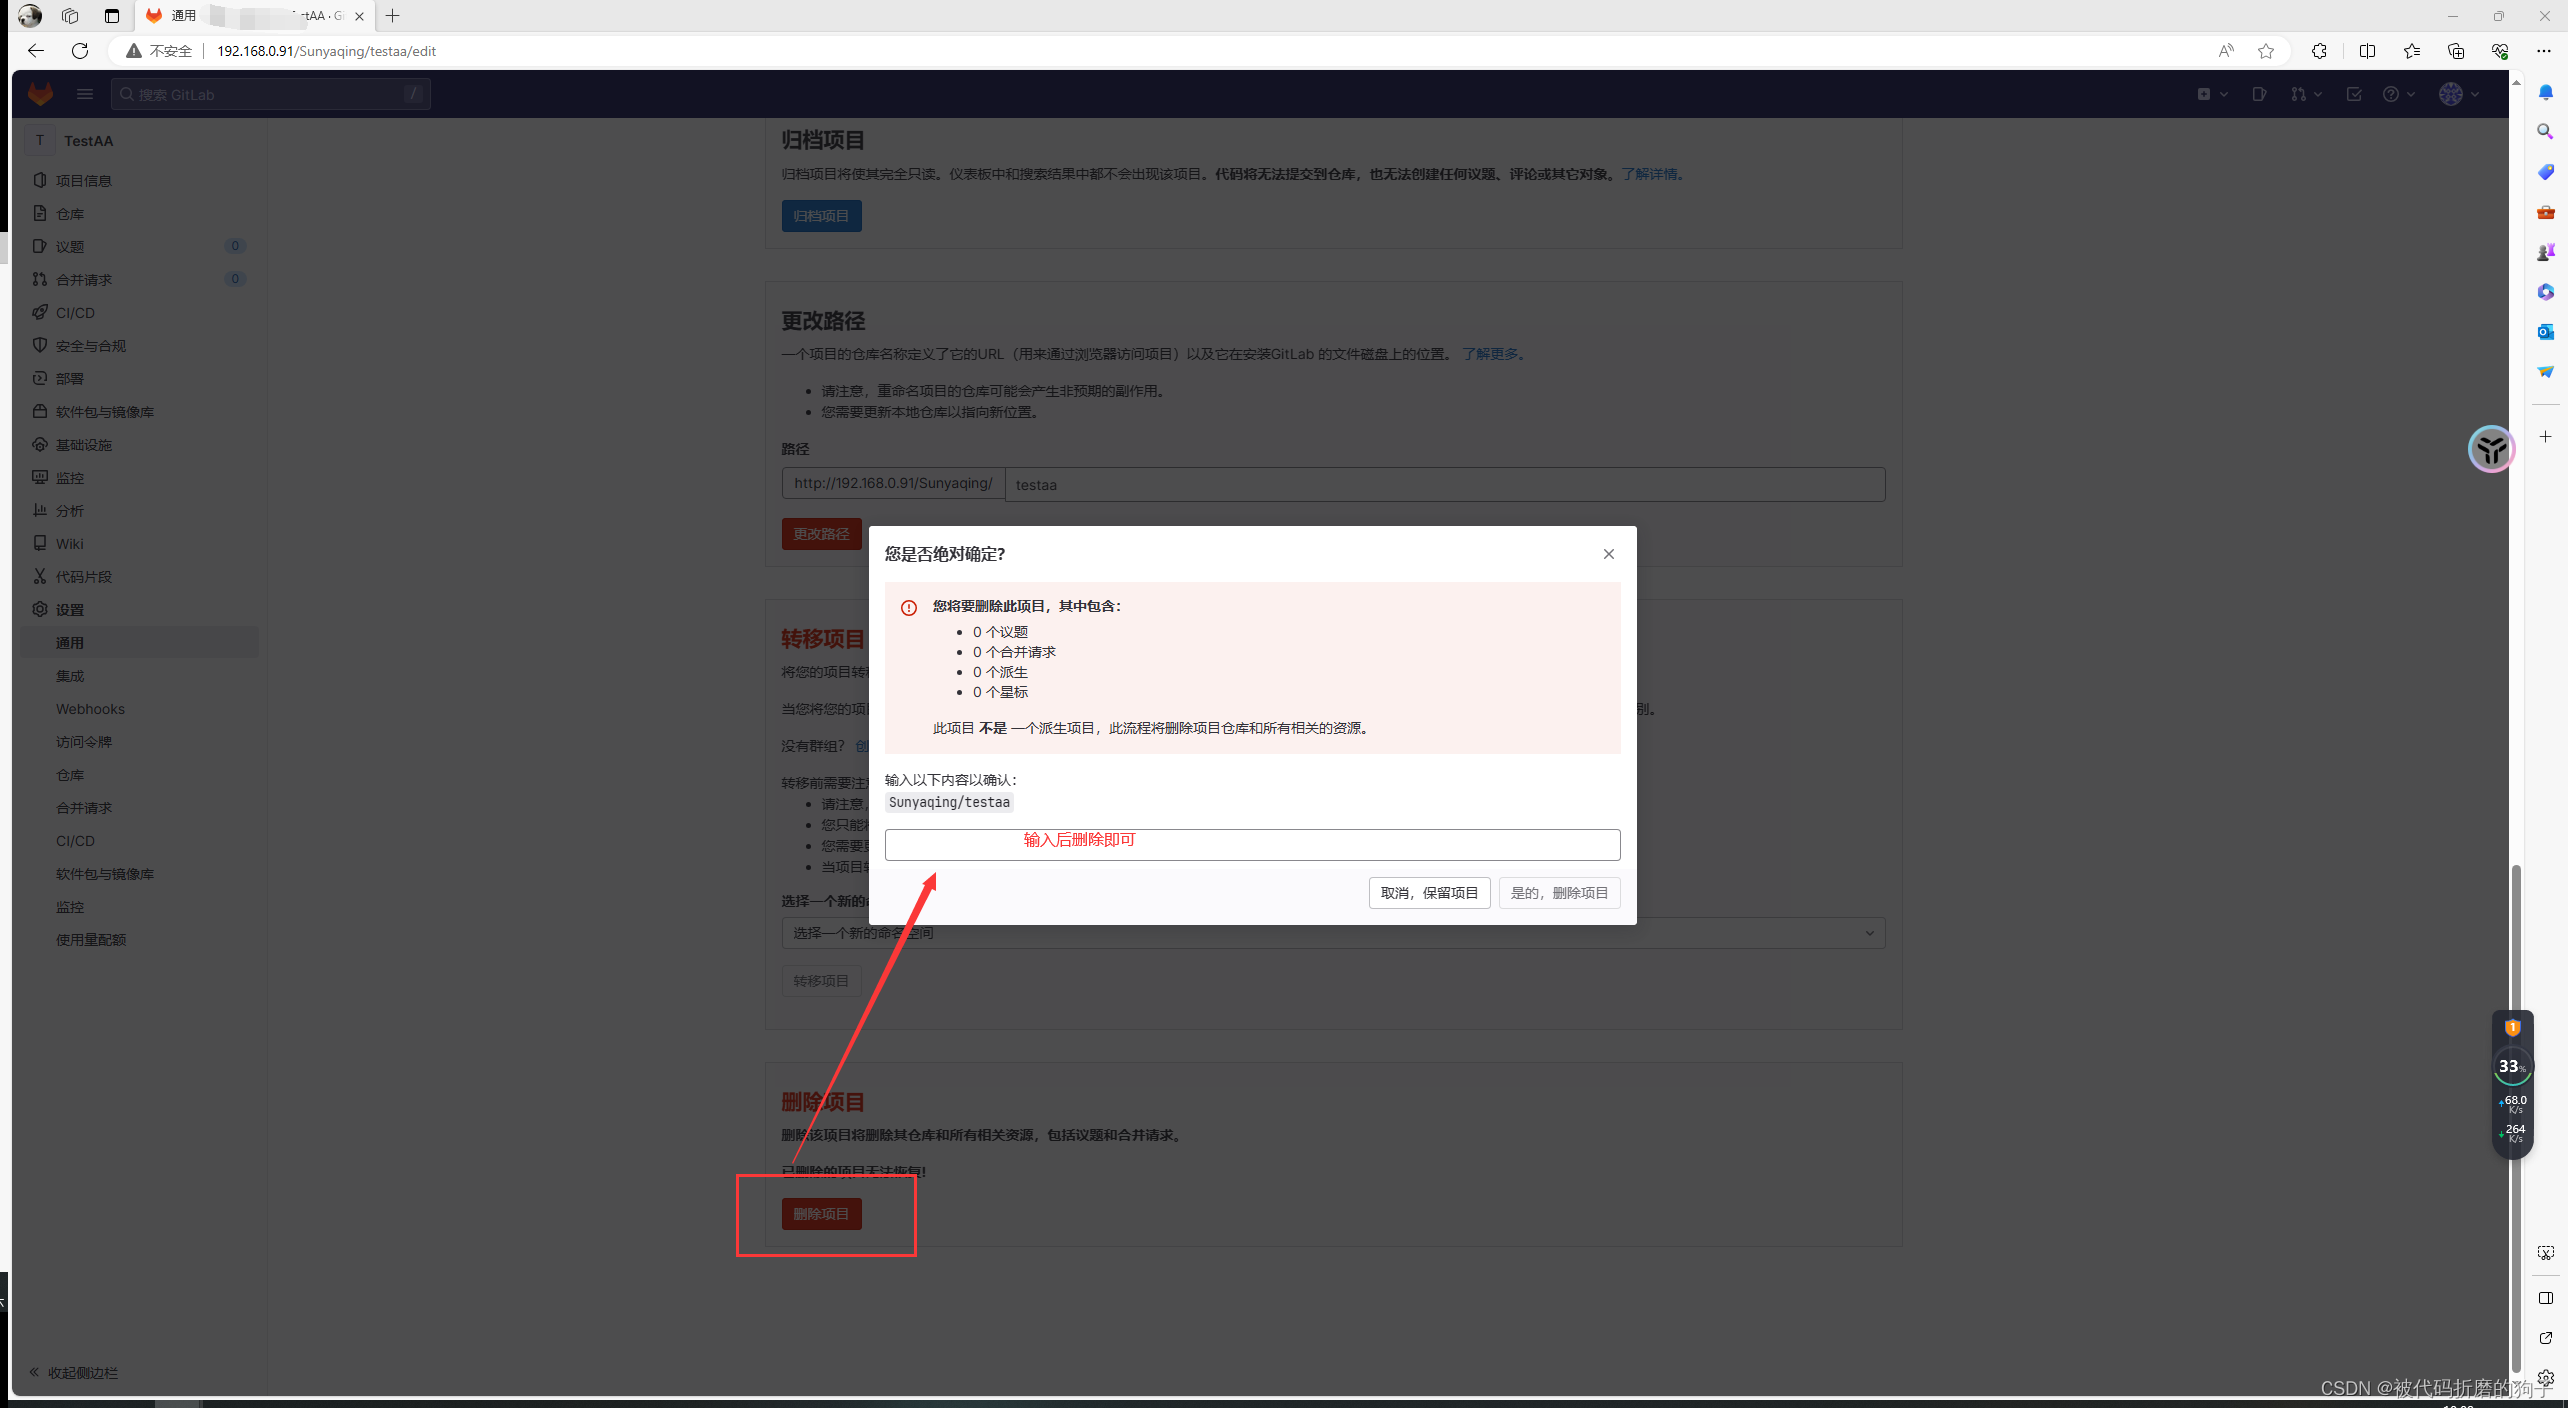Toggle split screen browser icon
This screenshot has width=2568, height=1408.
tap(2367, 50)
